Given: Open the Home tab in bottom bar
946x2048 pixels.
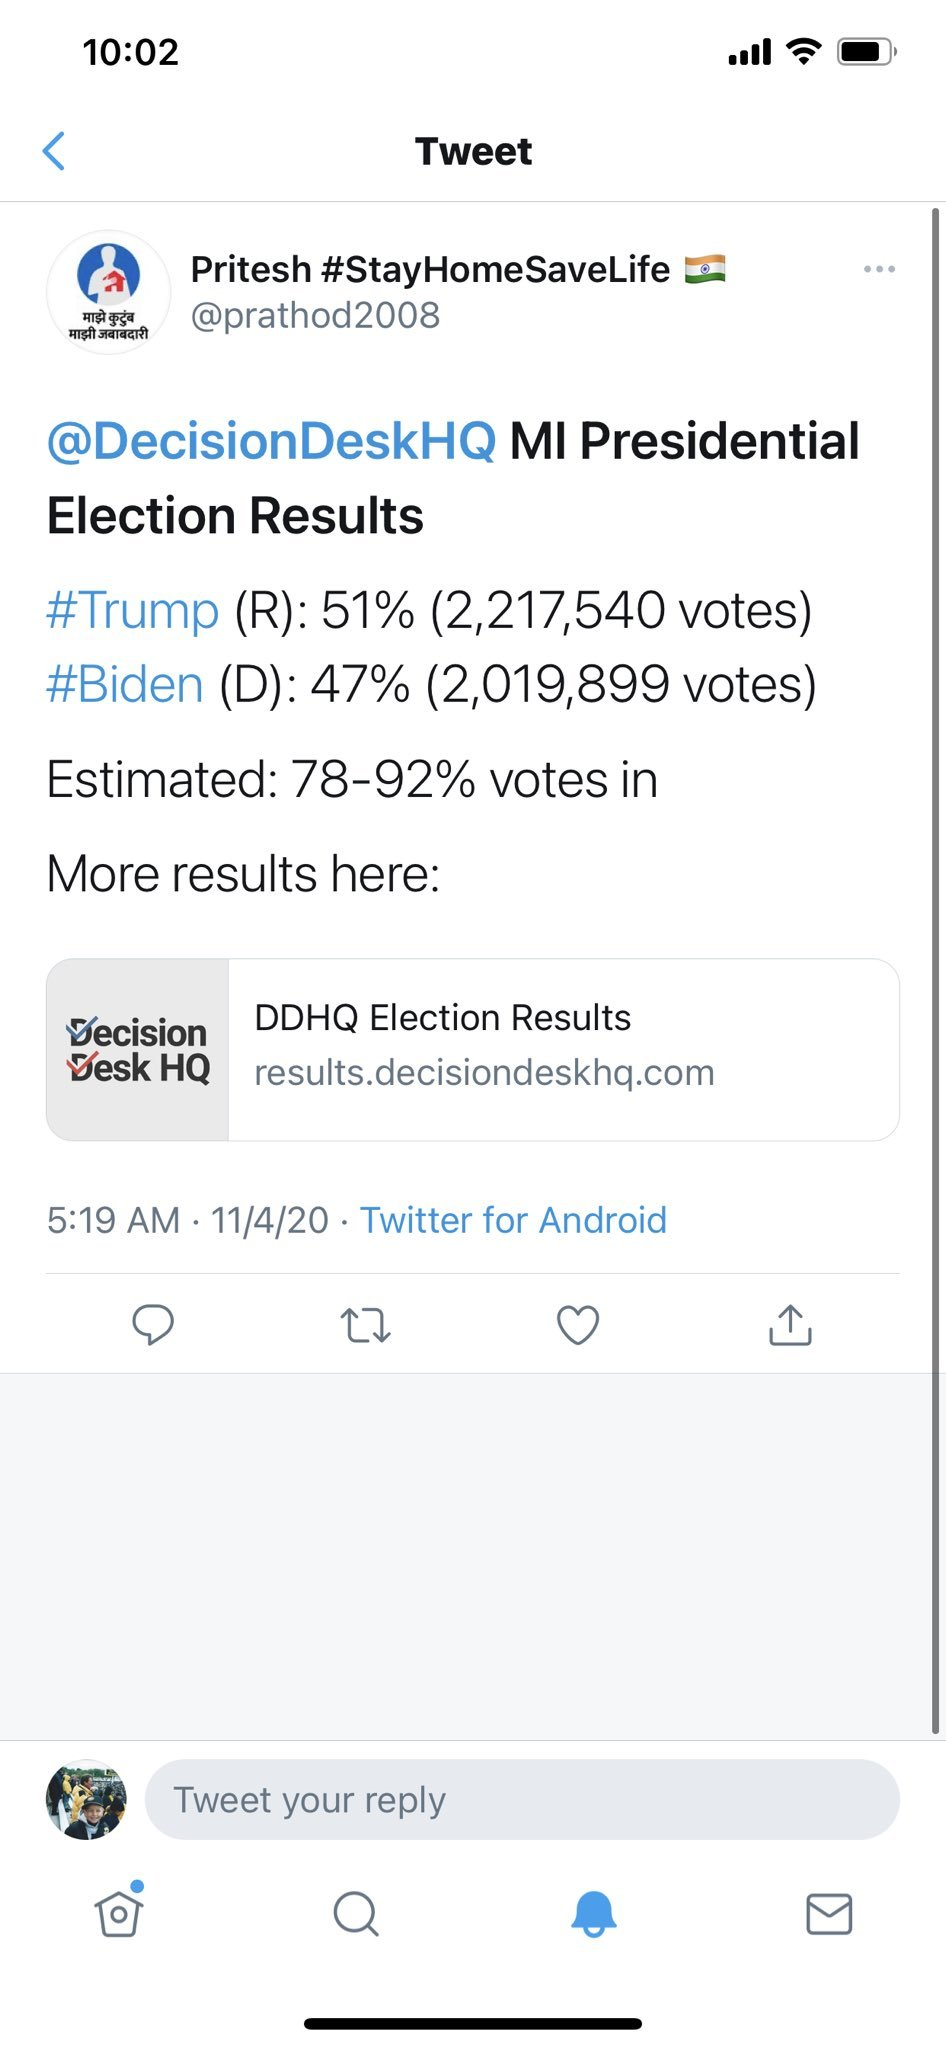Looking at the screenshot, I should pos(119,1912).
